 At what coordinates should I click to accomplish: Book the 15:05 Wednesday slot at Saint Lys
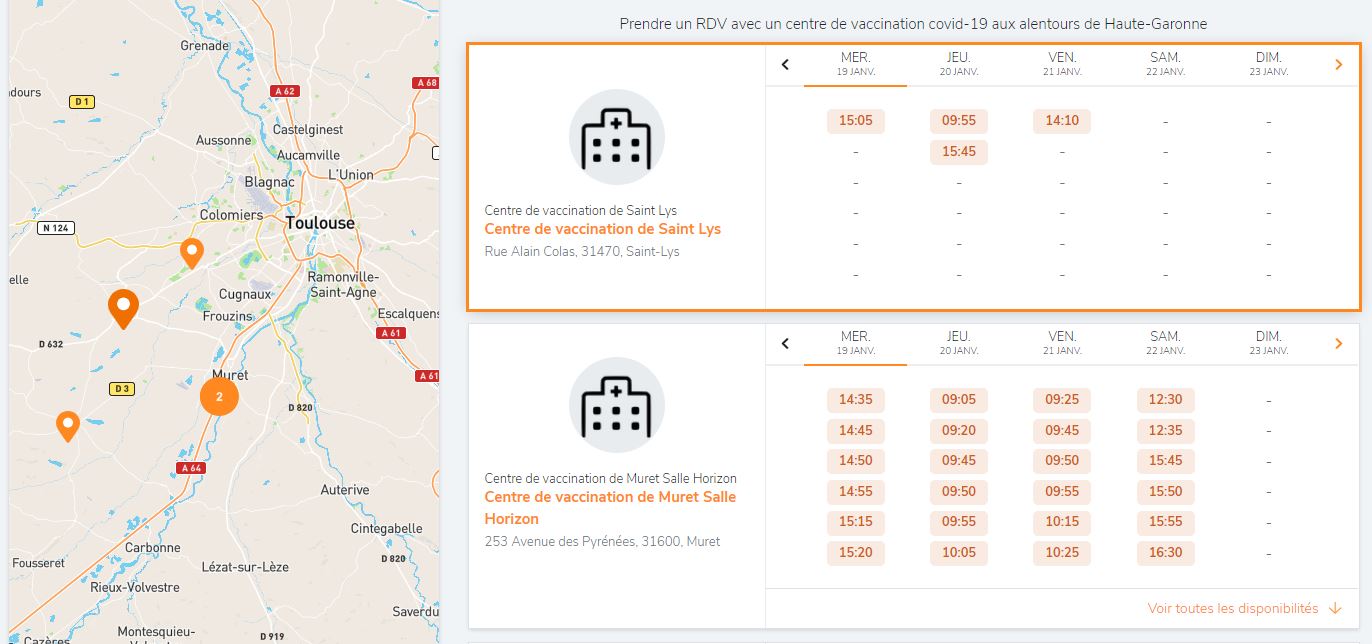tap(855, 121)
